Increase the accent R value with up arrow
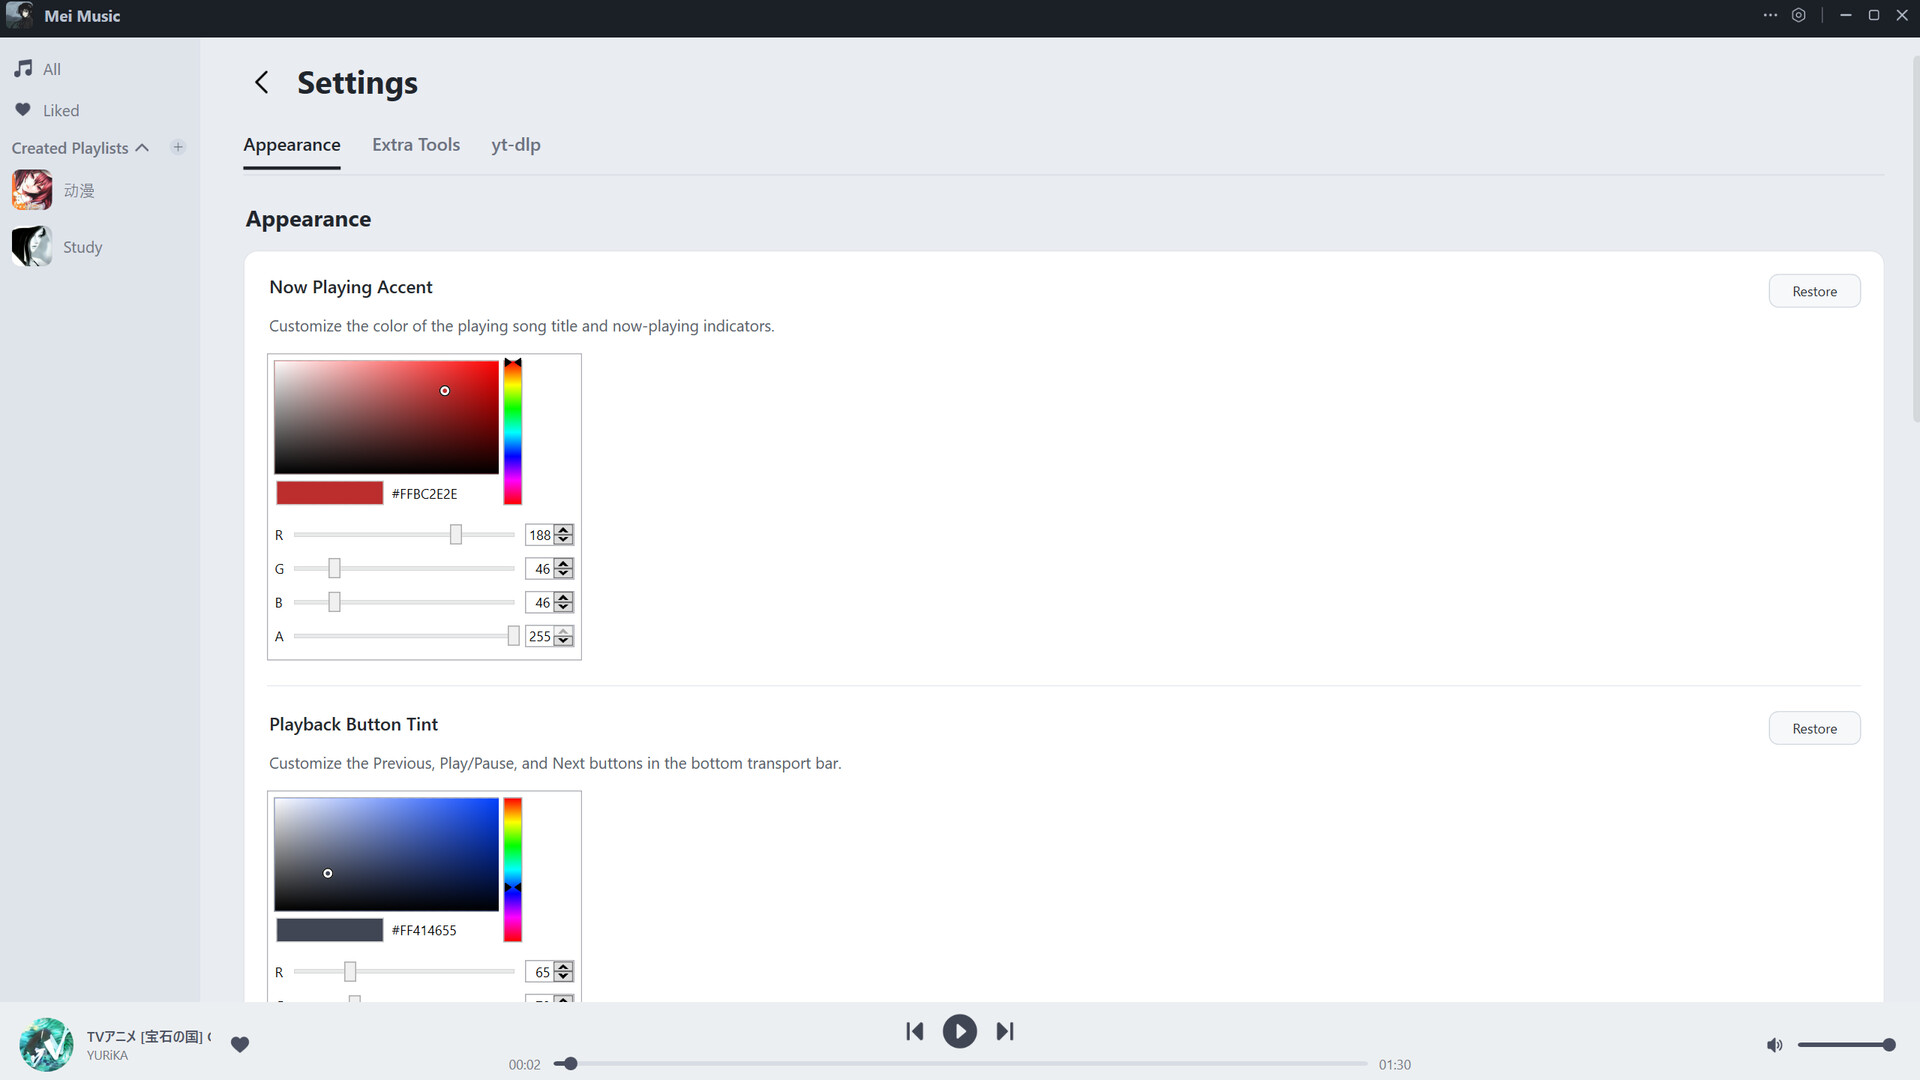Image resolution: width=1920 pixels, height=1080 pixels. click(564, 530)
